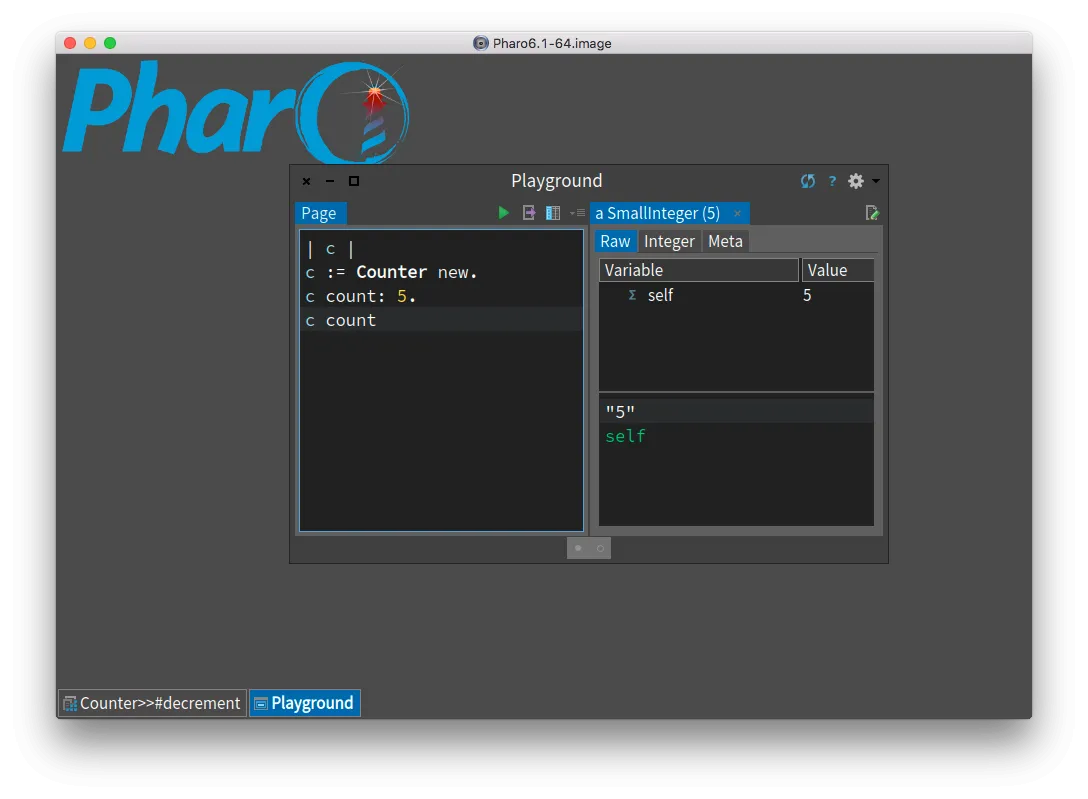Switch to the Raw inspector tab
This screenshot has height=799, width=1088.
point(615,241)
